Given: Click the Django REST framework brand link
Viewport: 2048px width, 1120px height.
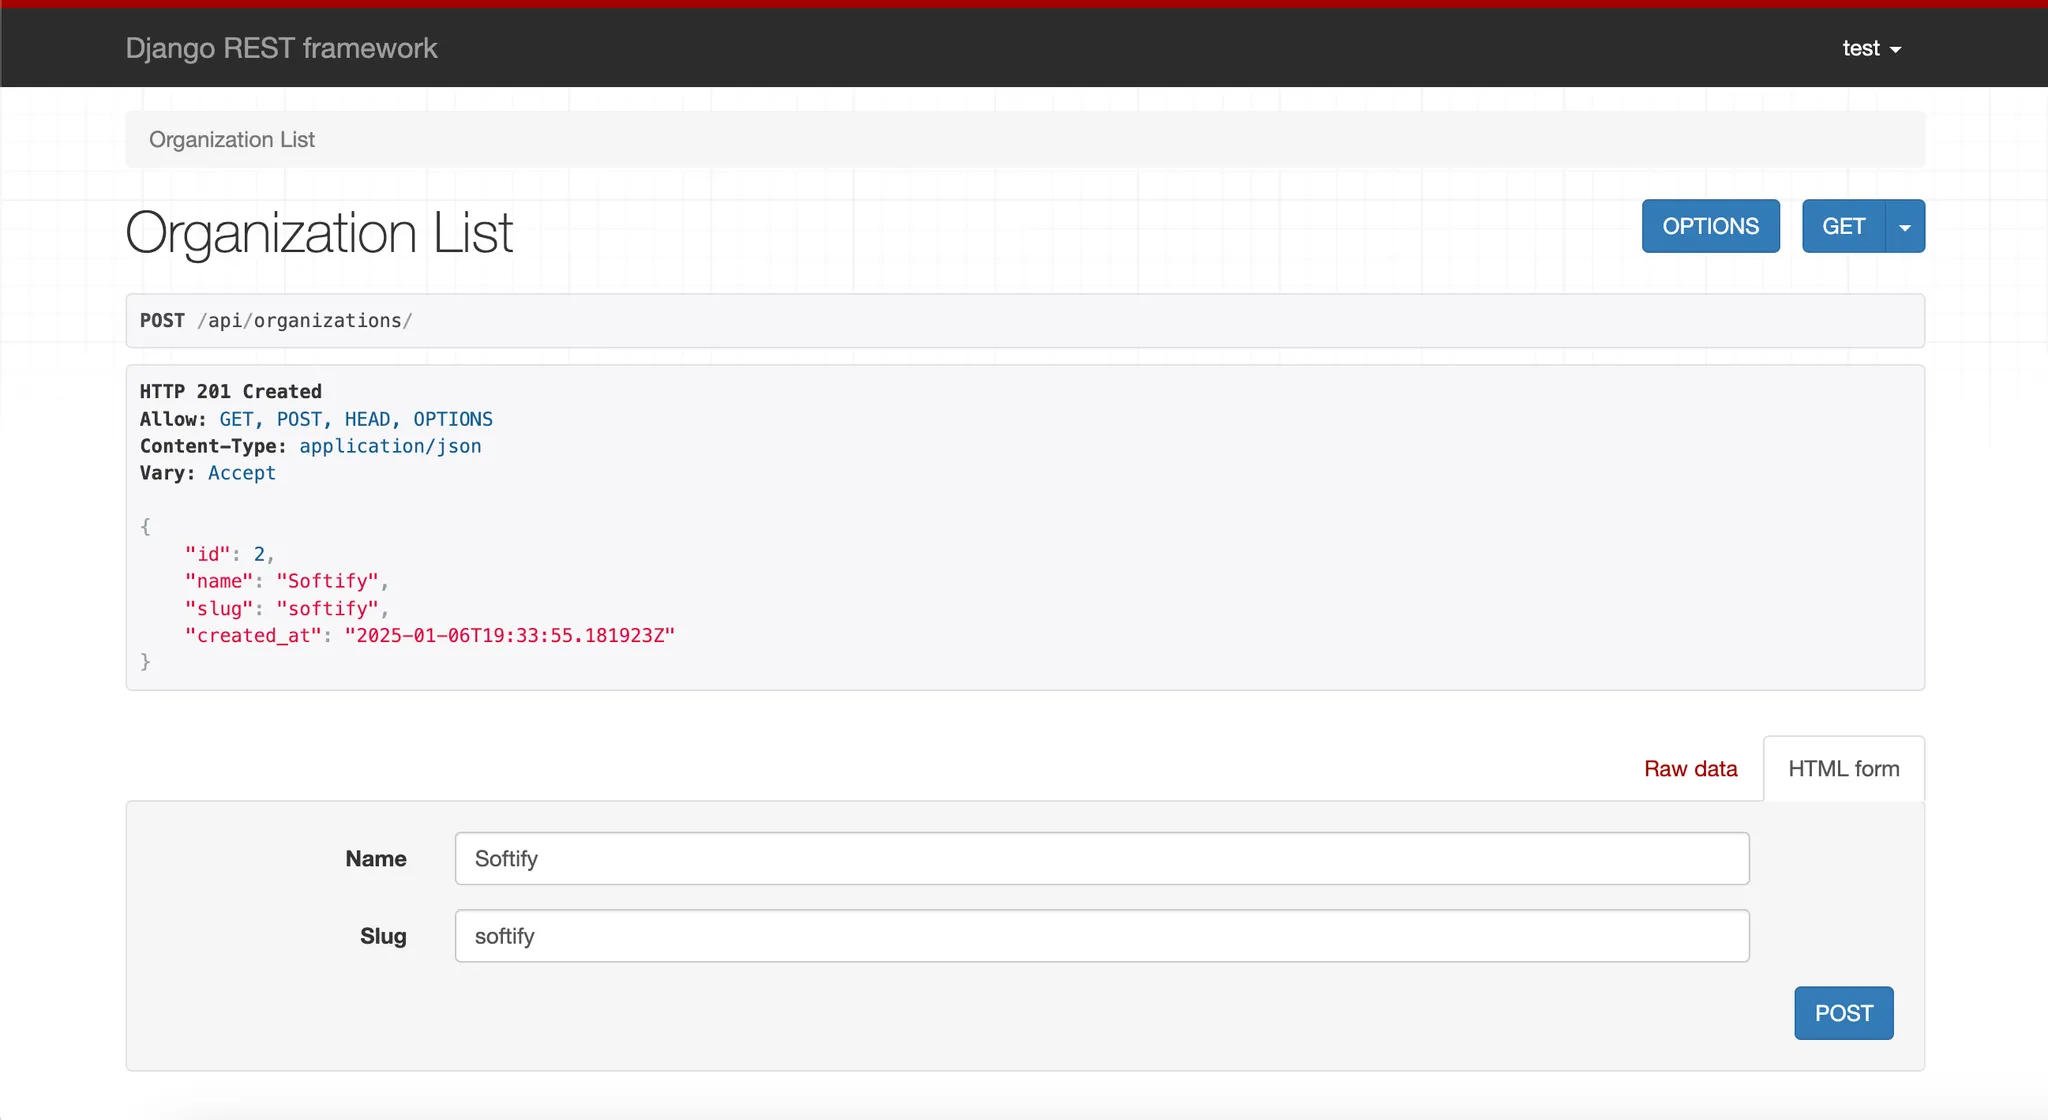Looking at the screenshot, I should tap(281, 47).
